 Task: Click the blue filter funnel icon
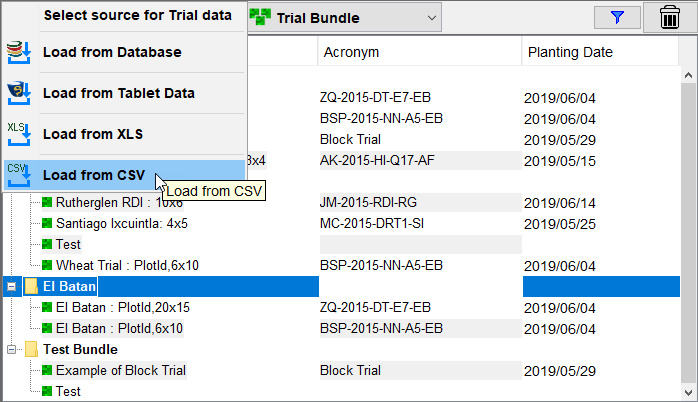(x=617, y=17)
